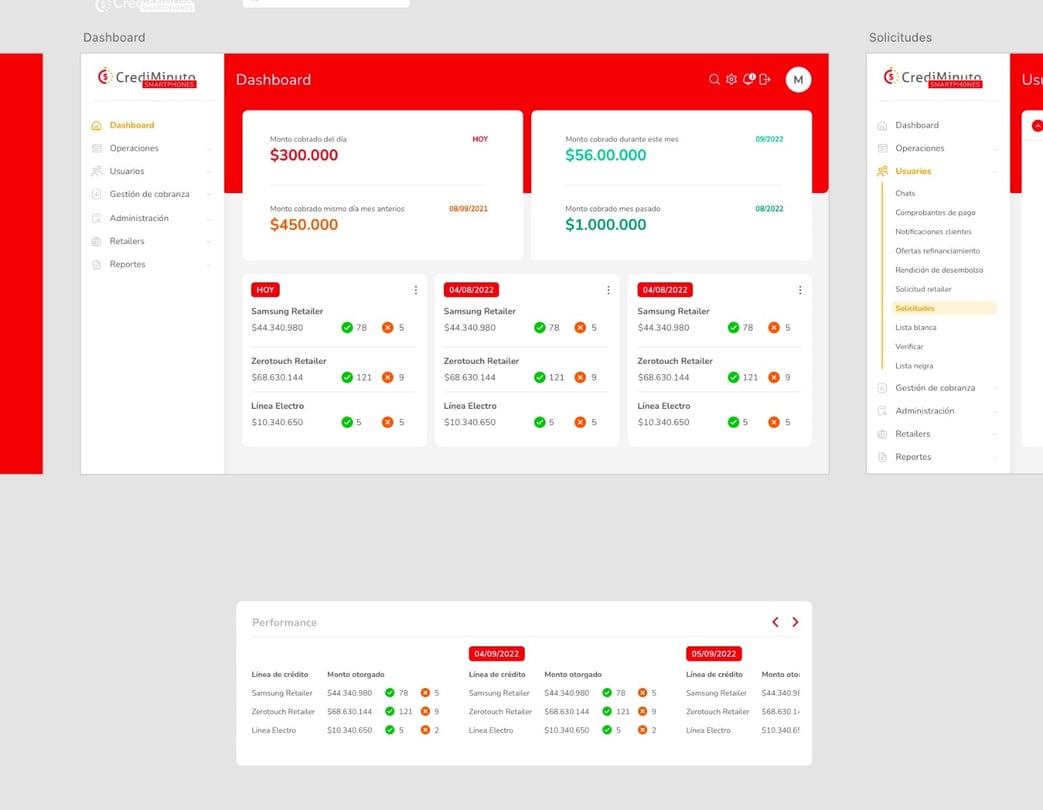Click 04/09/2022 date badge in Performance
1043x810 pixels.
(x=496, y=654)
